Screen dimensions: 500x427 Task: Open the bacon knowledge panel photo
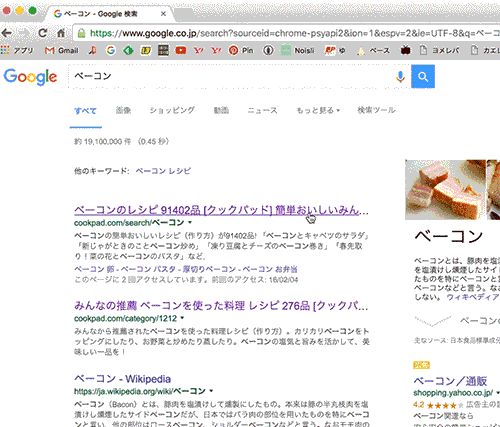tap(445, 190)
